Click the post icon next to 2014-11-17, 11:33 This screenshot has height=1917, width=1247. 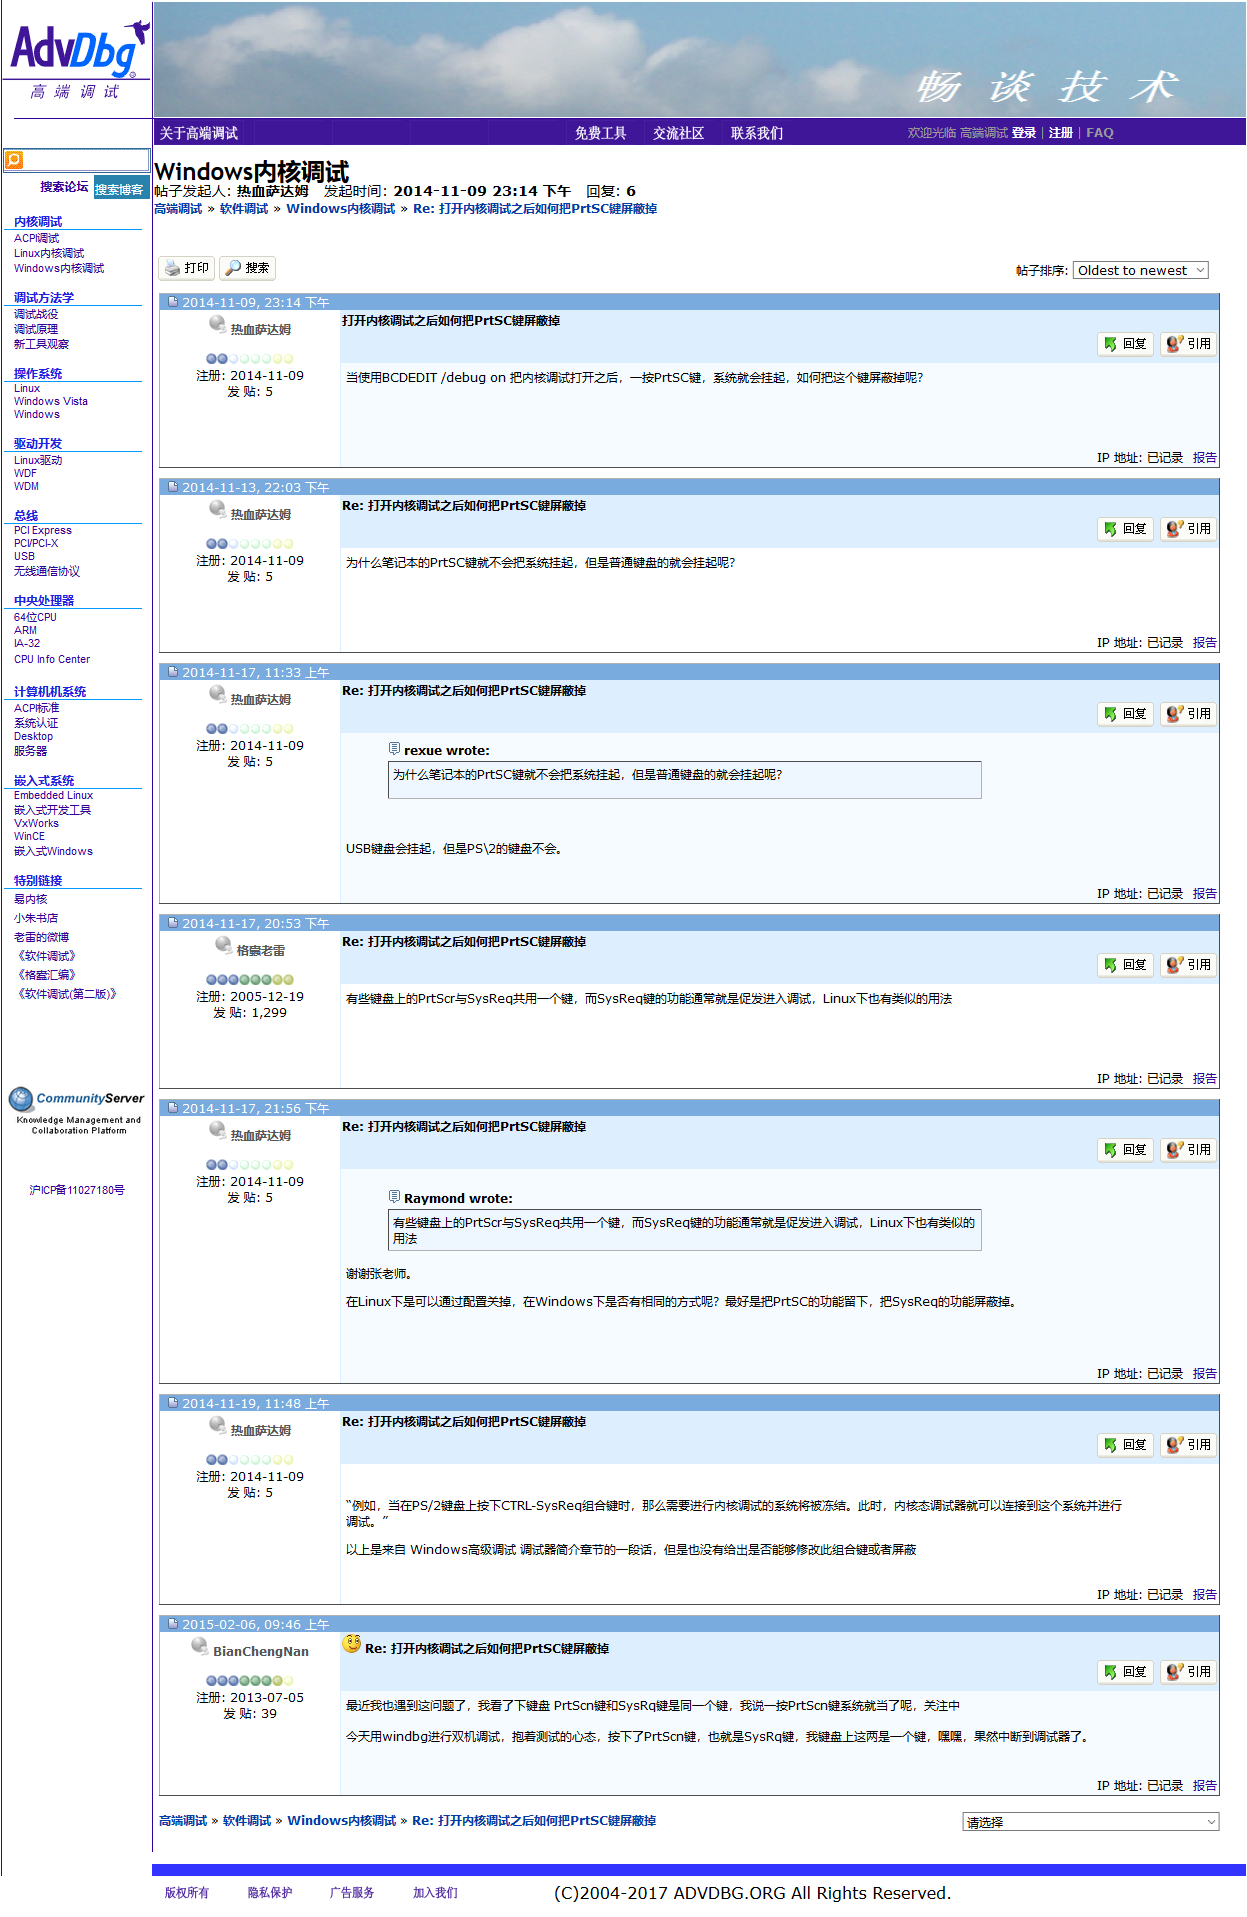tap(173, 672)
